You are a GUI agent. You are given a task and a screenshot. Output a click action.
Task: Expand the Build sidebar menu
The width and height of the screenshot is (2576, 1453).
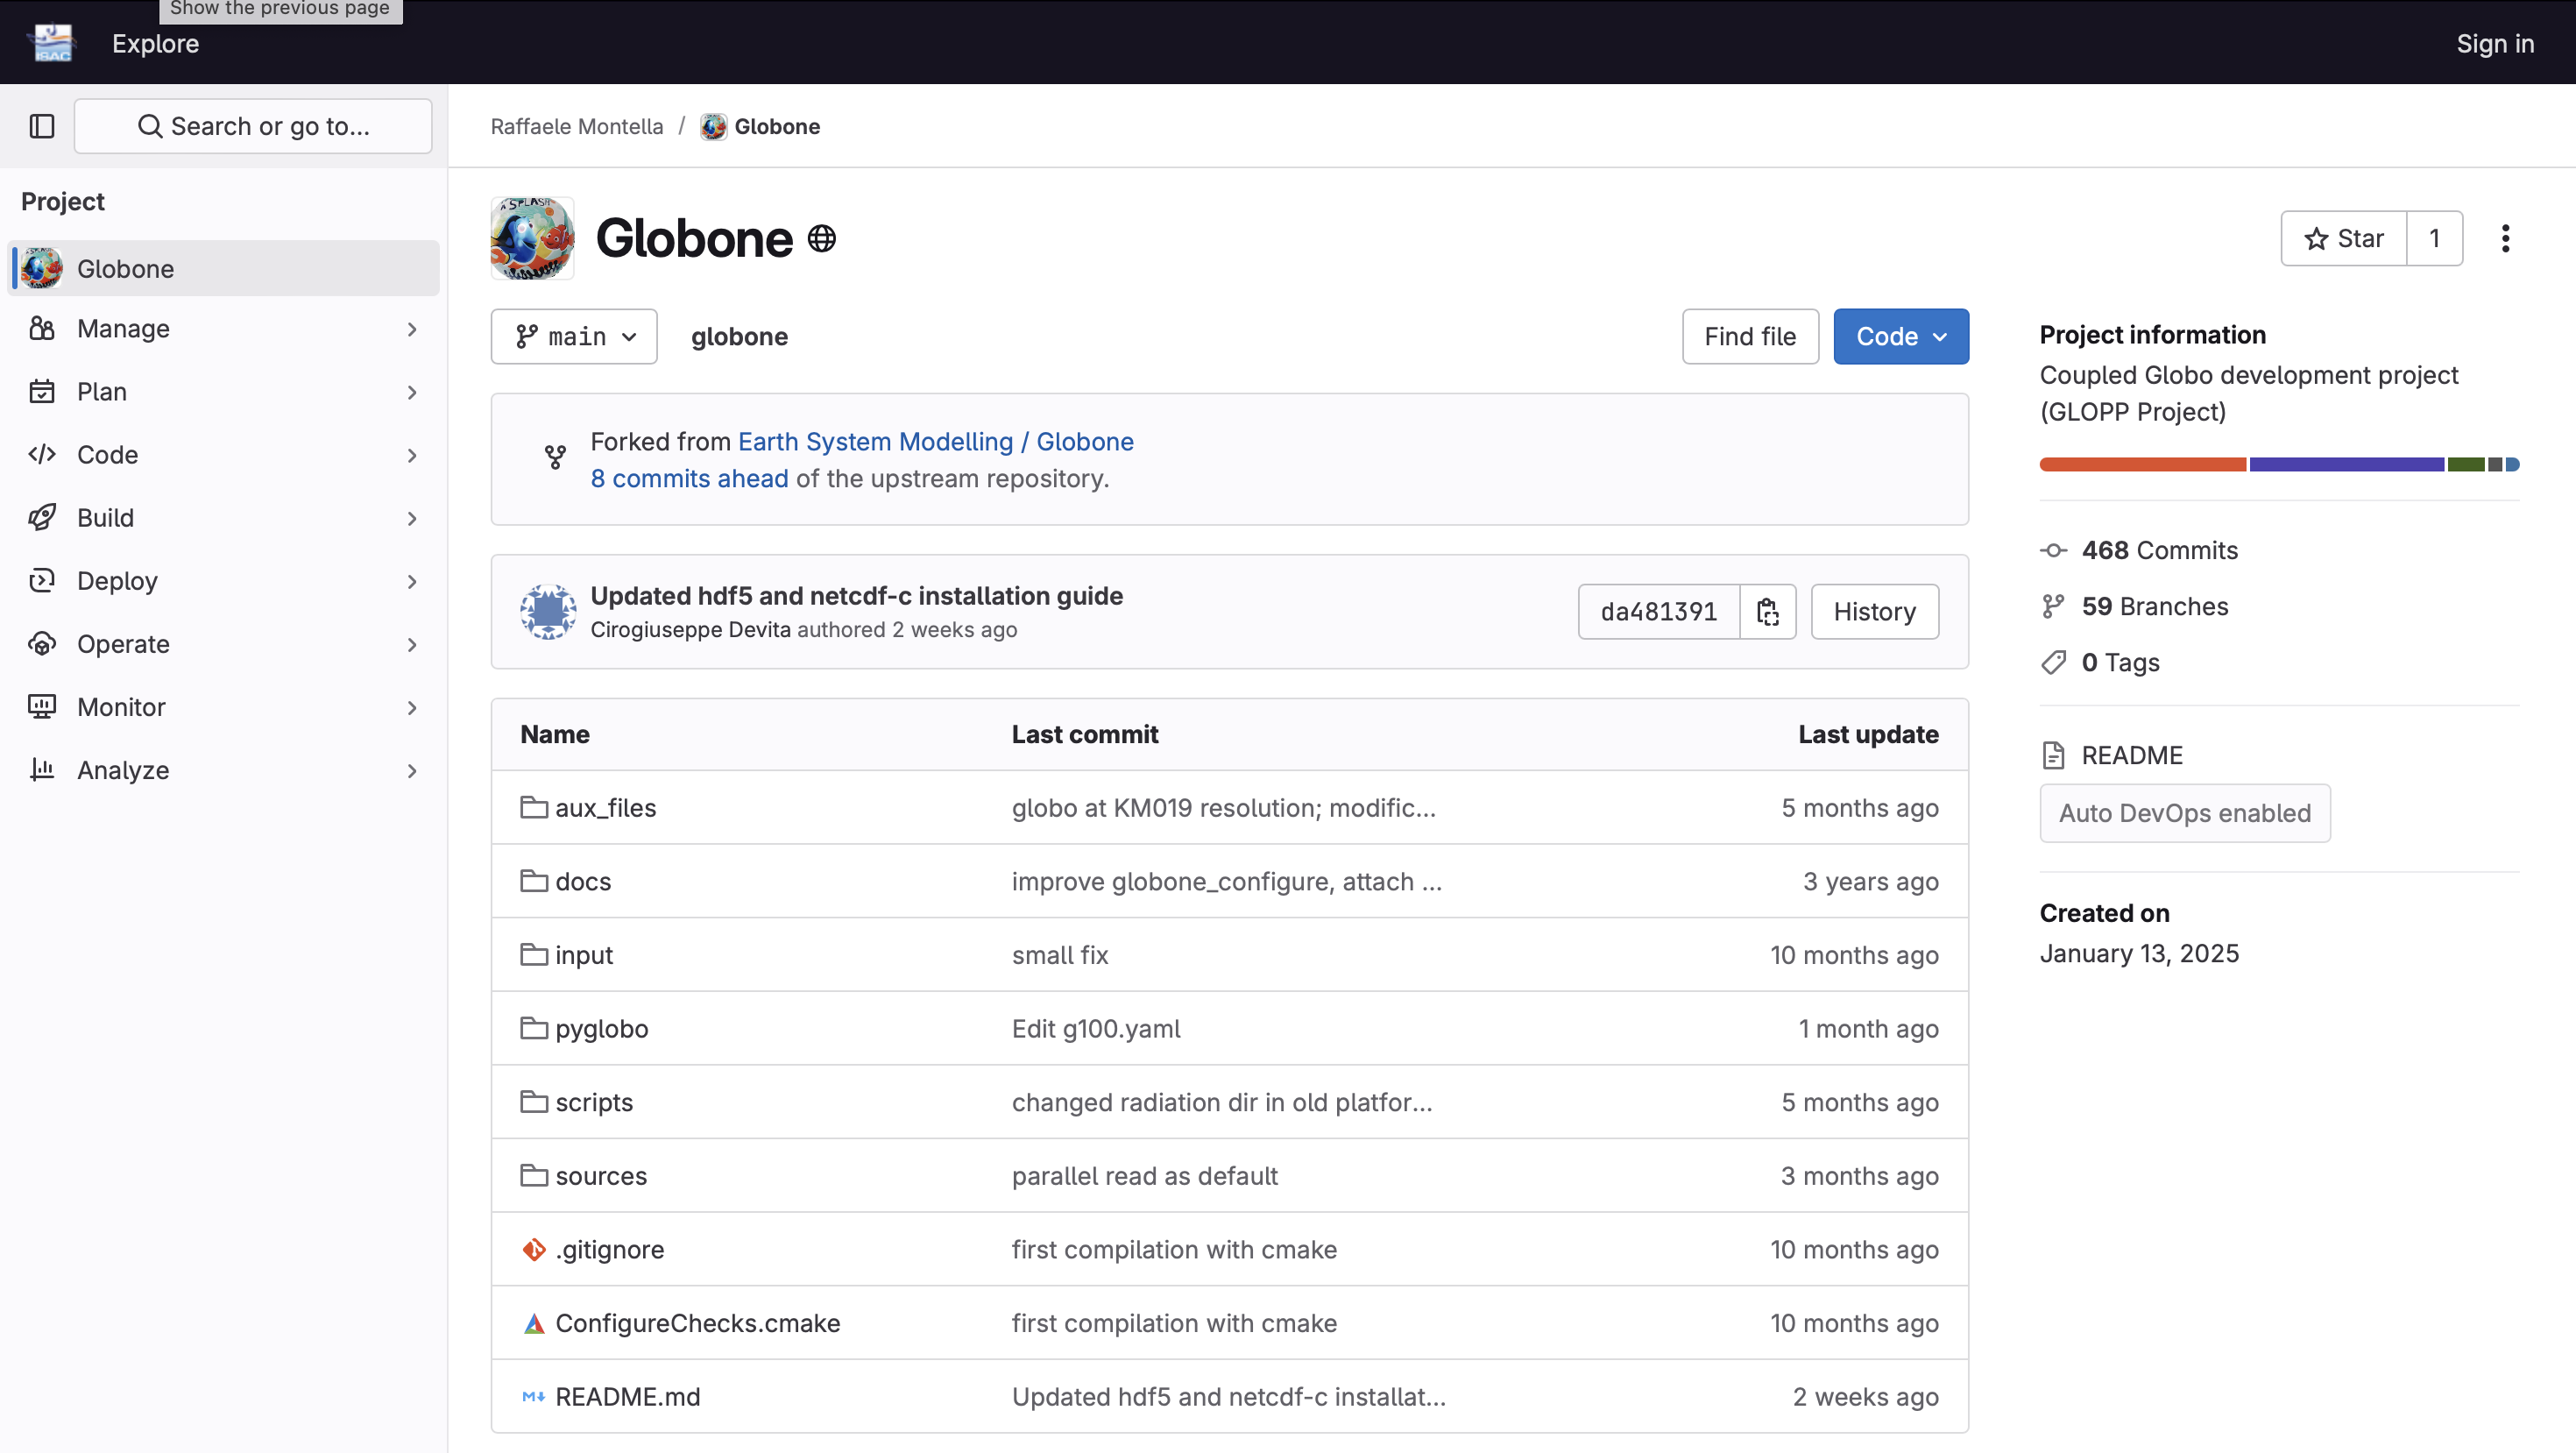click(224, 518)
